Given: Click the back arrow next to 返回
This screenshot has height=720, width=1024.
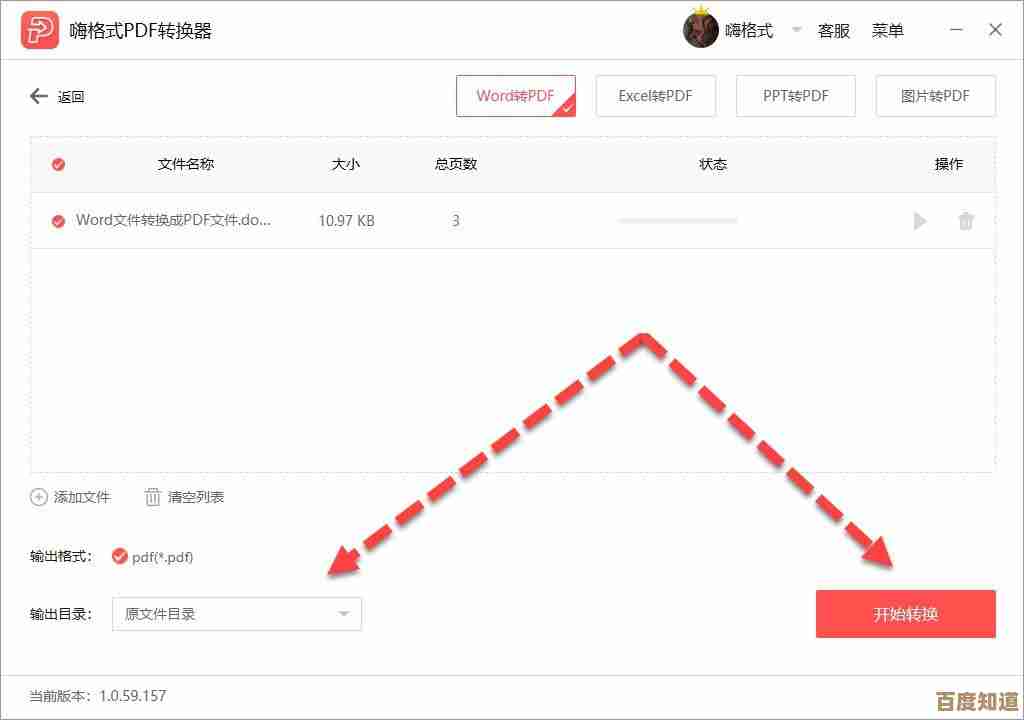Looking at the screenshot, I should 37,95.
